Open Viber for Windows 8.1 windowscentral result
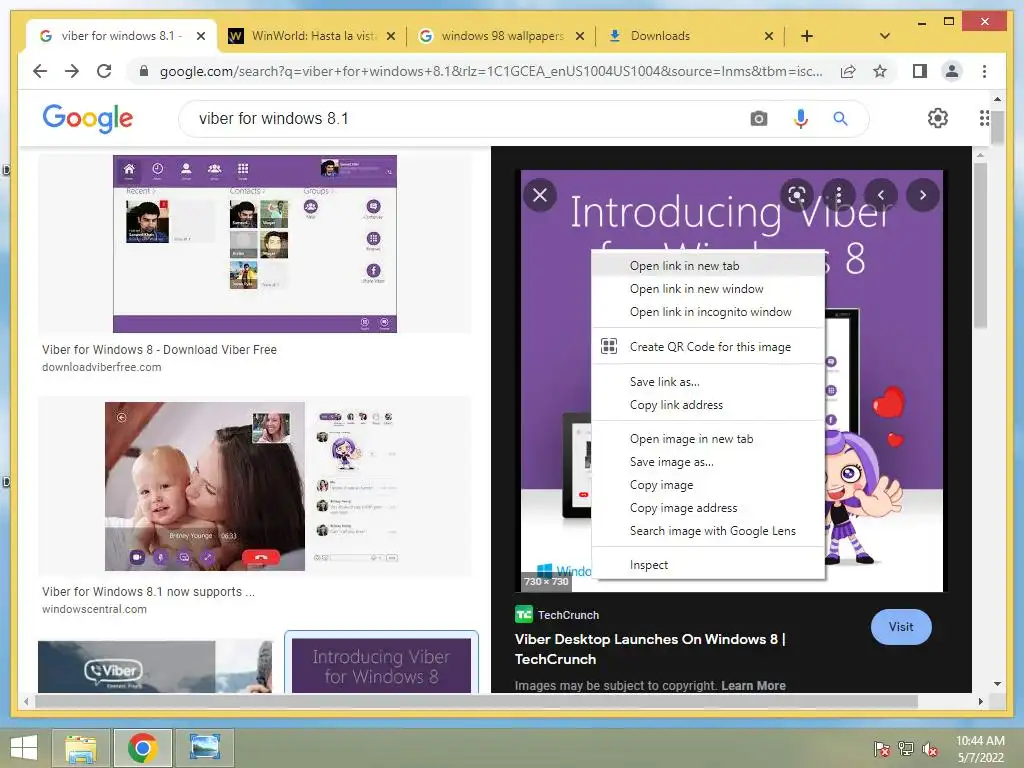Screen dimensions: 1024x768 tap(148, 592)
